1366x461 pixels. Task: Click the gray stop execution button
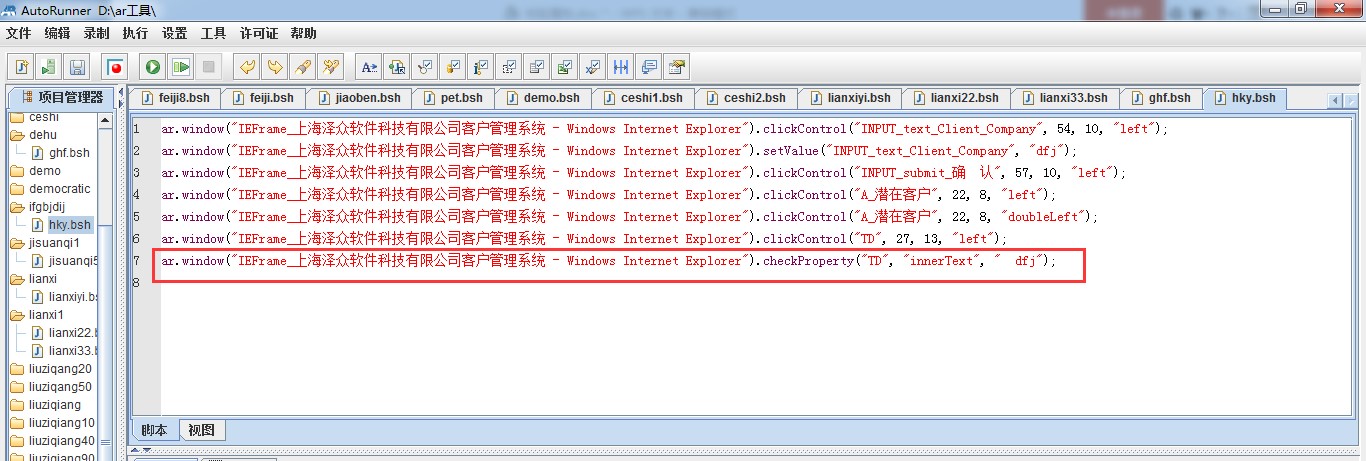[209, 67]
